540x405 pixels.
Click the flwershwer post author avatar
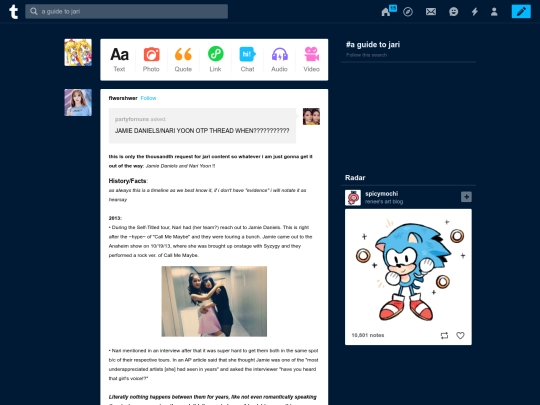pyautogui.click(x=78, y=103)
